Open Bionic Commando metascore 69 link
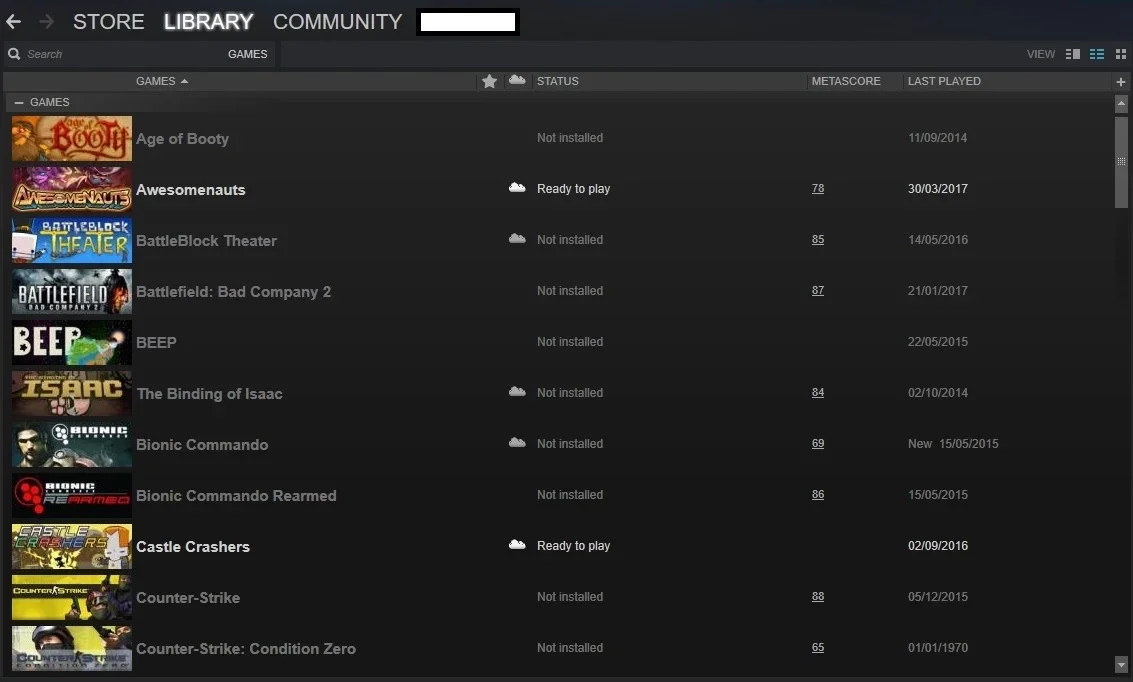This screenshot has width=1133, height=682. click(x=818, y=444)
